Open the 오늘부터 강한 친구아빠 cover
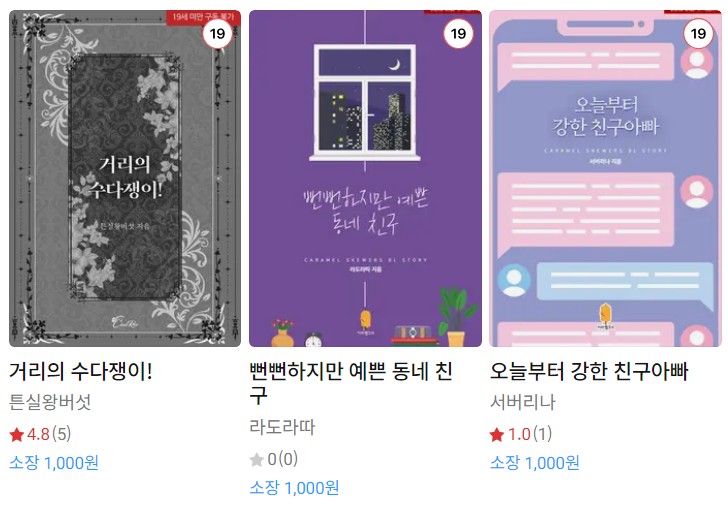 coord(605,178)
